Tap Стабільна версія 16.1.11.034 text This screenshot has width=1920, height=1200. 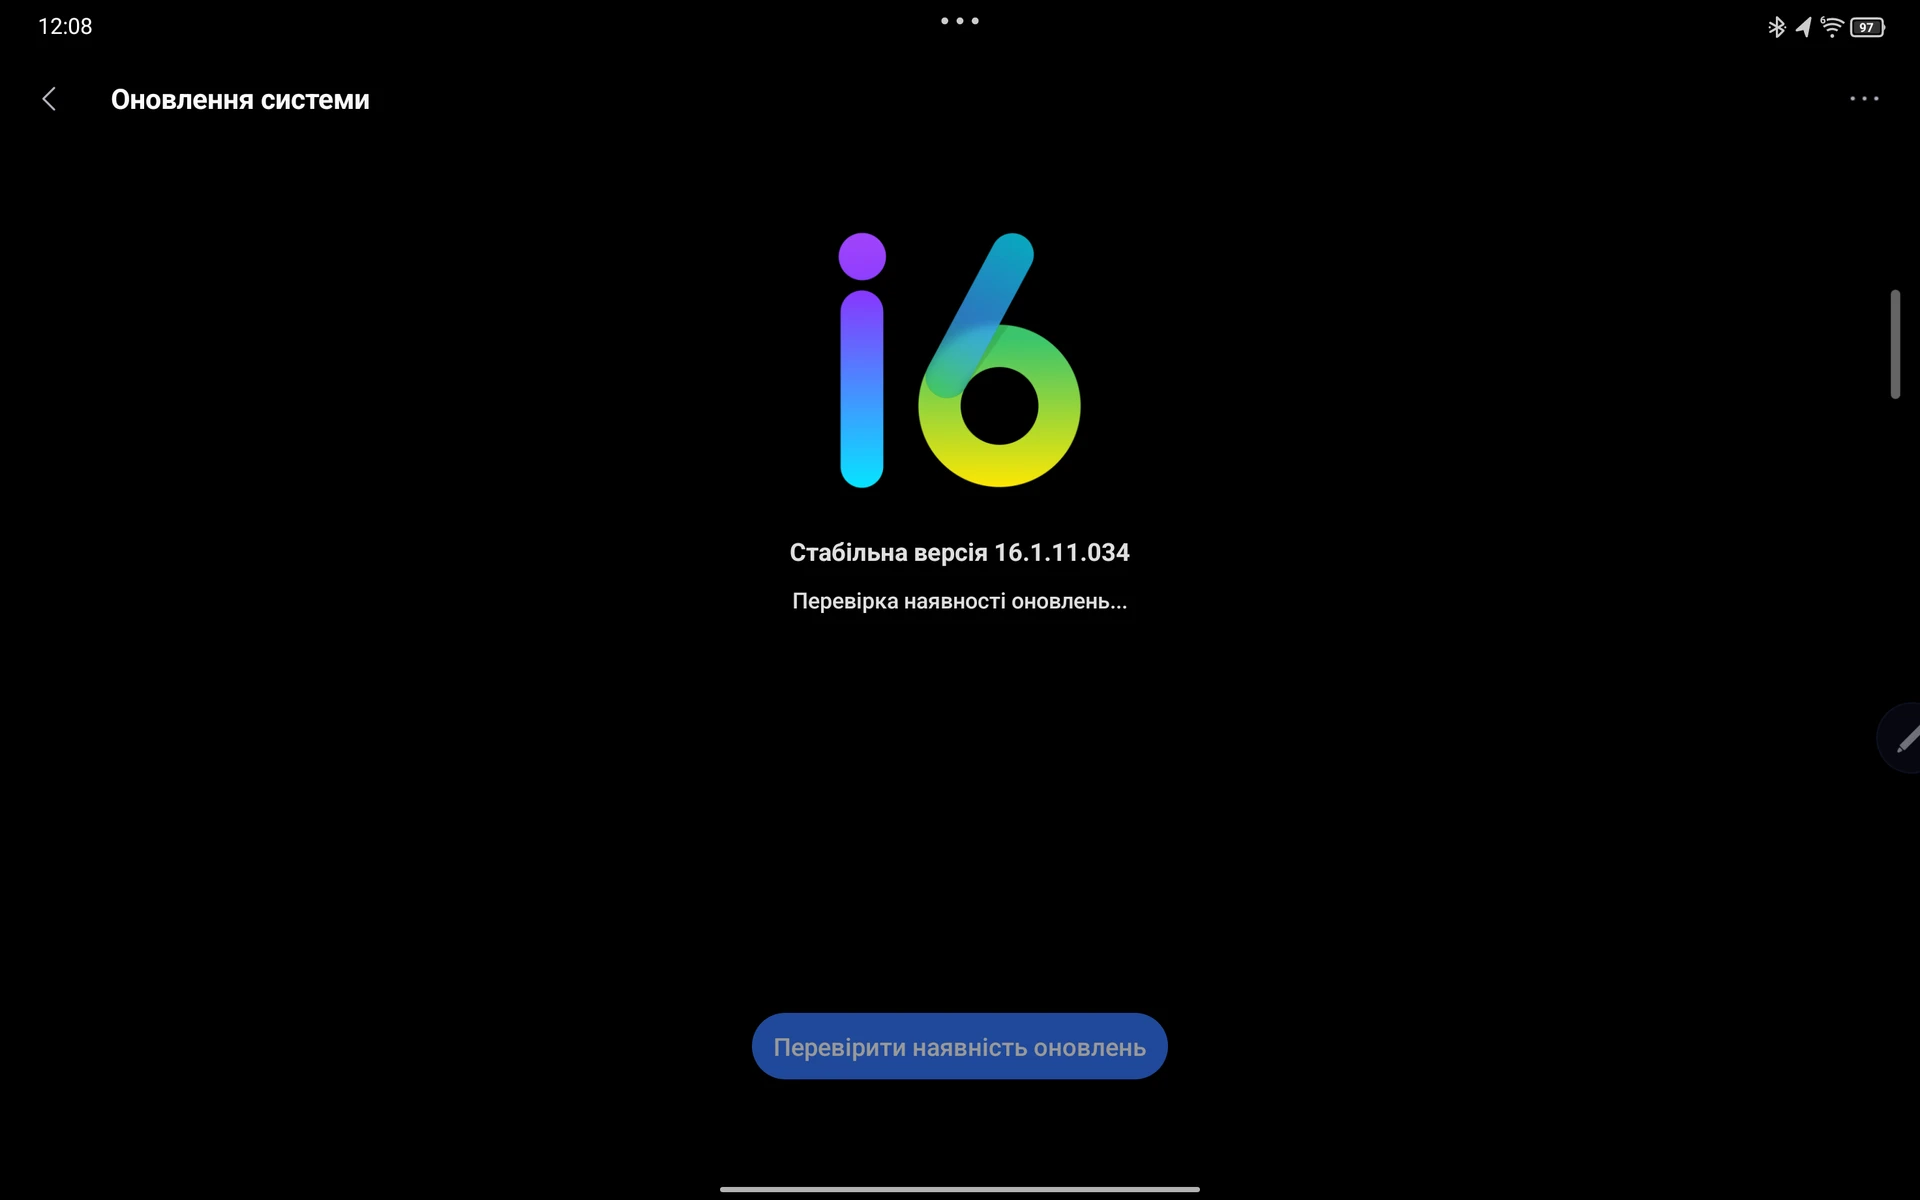coord(960,552)
